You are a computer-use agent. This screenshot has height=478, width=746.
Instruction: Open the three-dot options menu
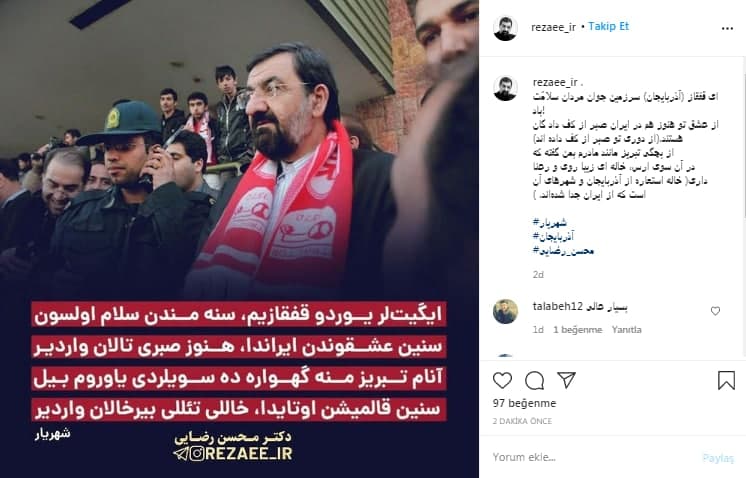727,29
